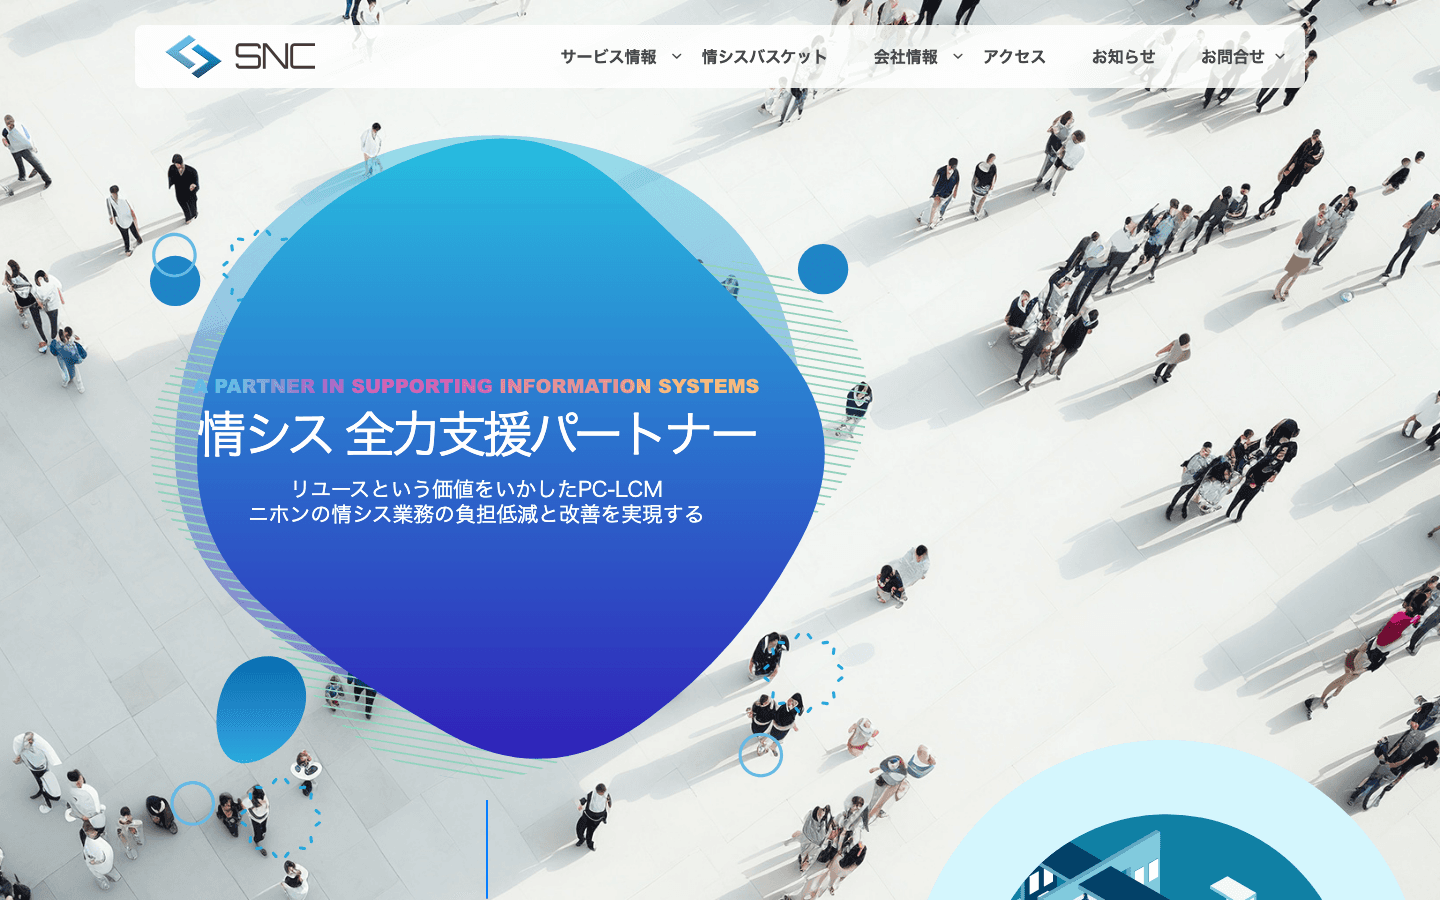The height and width of the screenshot is (900, 1440).
Task: Click the ニホンの情シス業務の負担低減と改善を実現する line
Action: [477, 514]
